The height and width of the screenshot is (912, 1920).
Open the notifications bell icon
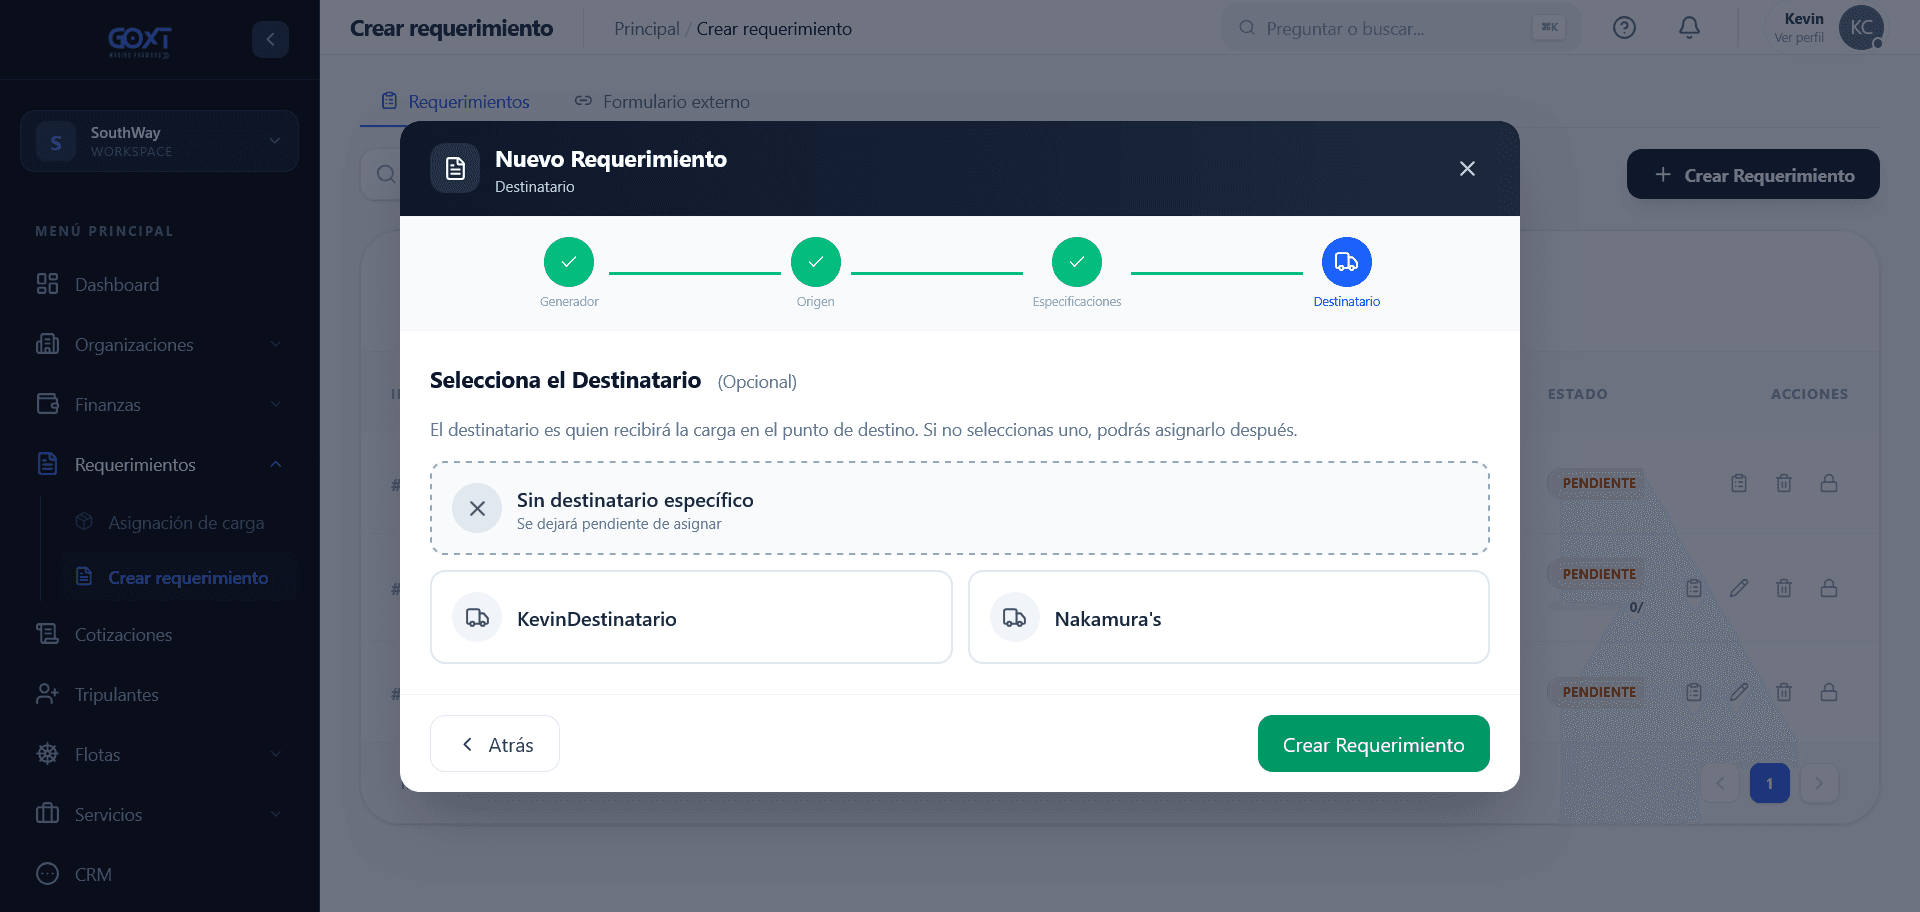point(1689,28)
